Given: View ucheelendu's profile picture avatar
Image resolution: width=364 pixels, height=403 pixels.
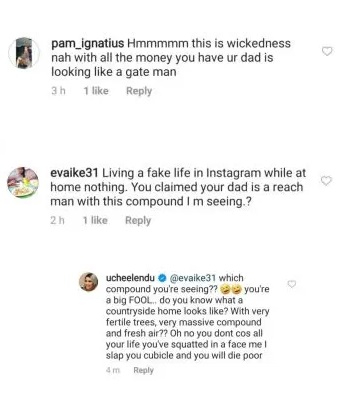Looking at the screenshot, I should pos(88,282).
